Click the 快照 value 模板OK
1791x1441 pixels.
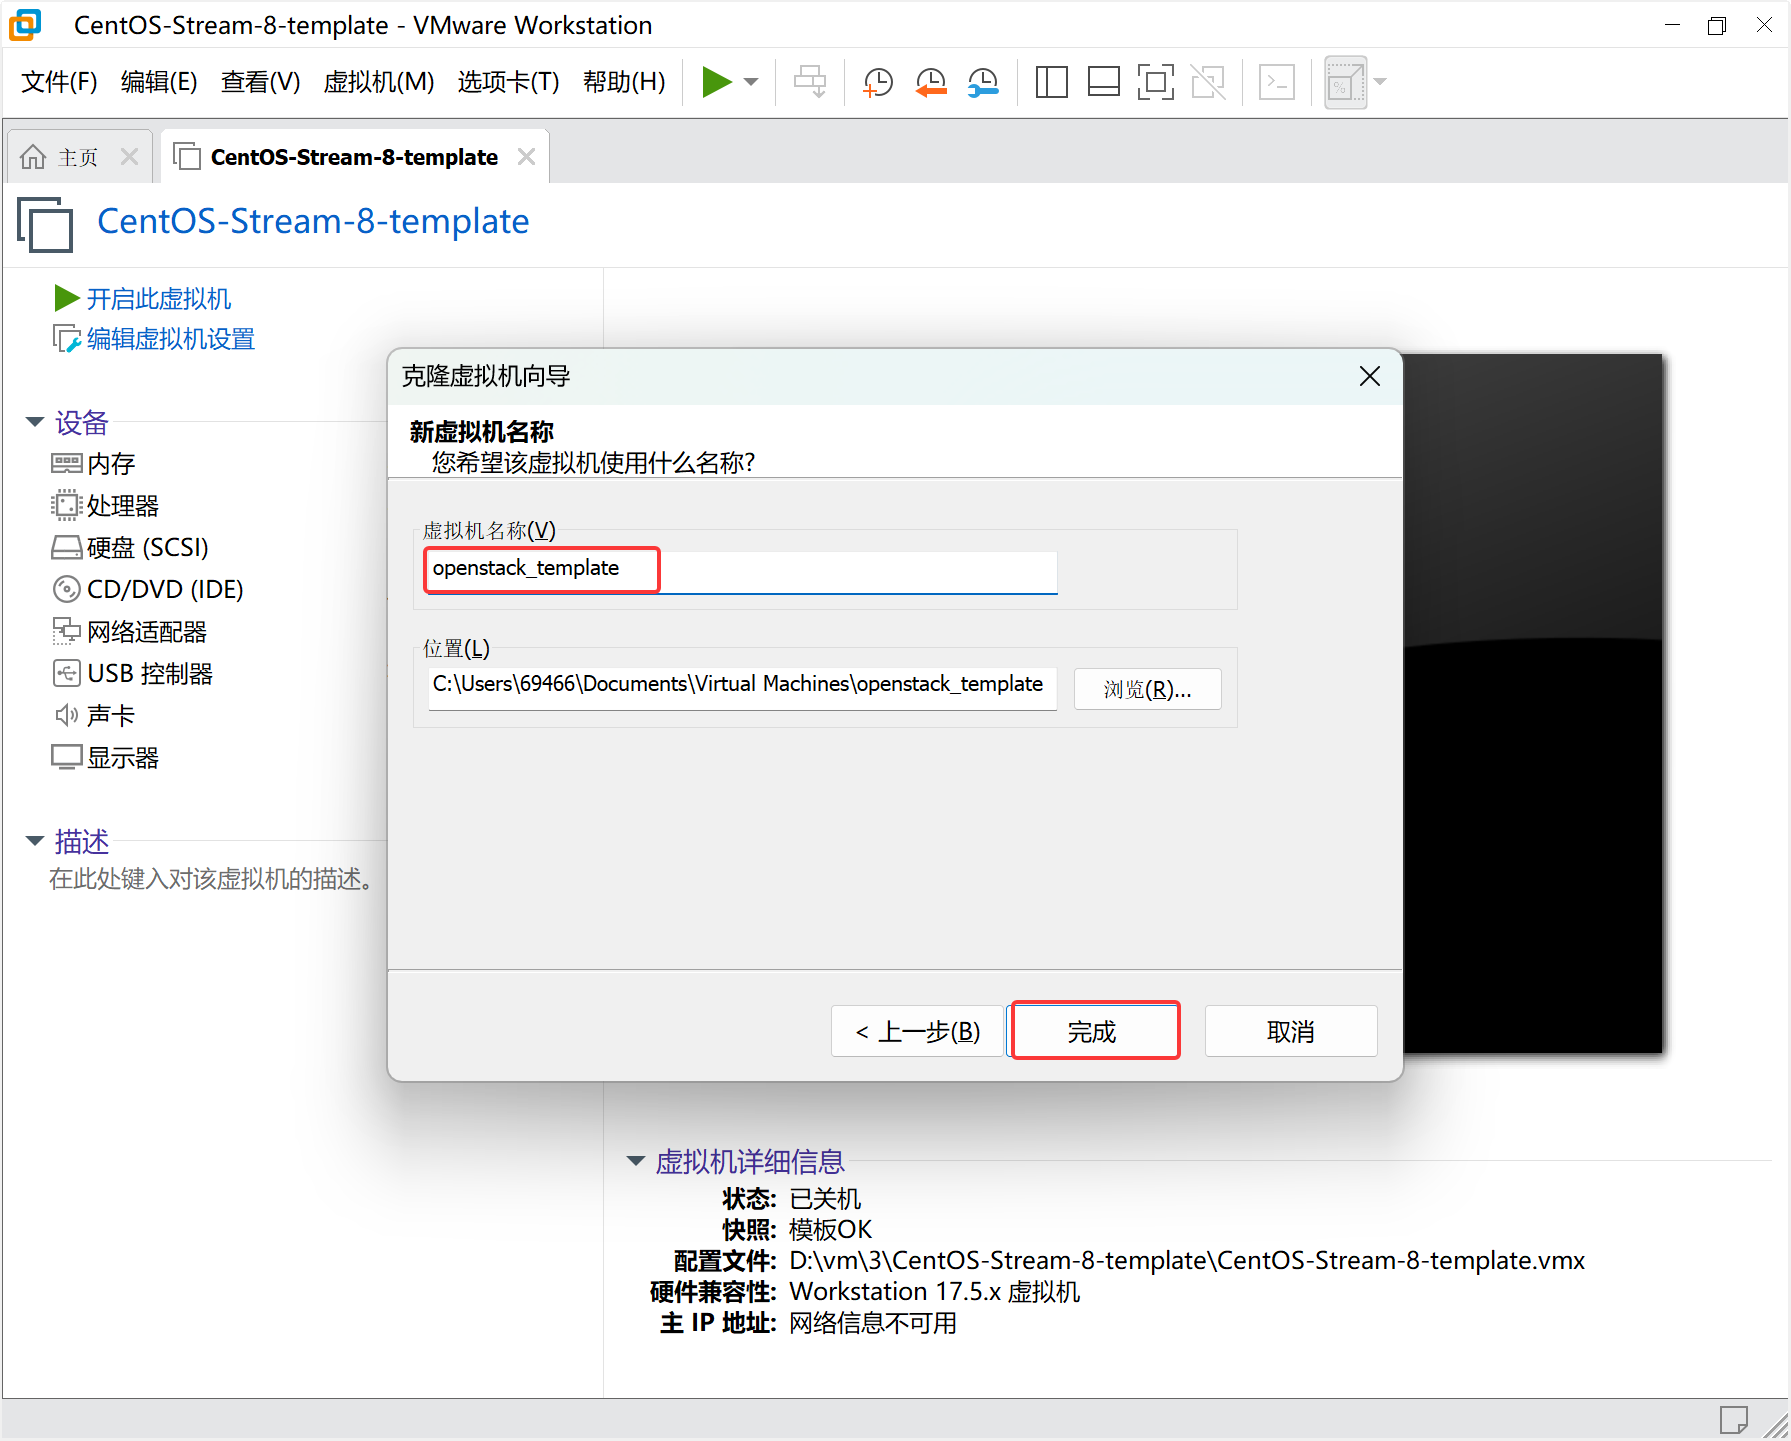click(x=831, y=1229)
